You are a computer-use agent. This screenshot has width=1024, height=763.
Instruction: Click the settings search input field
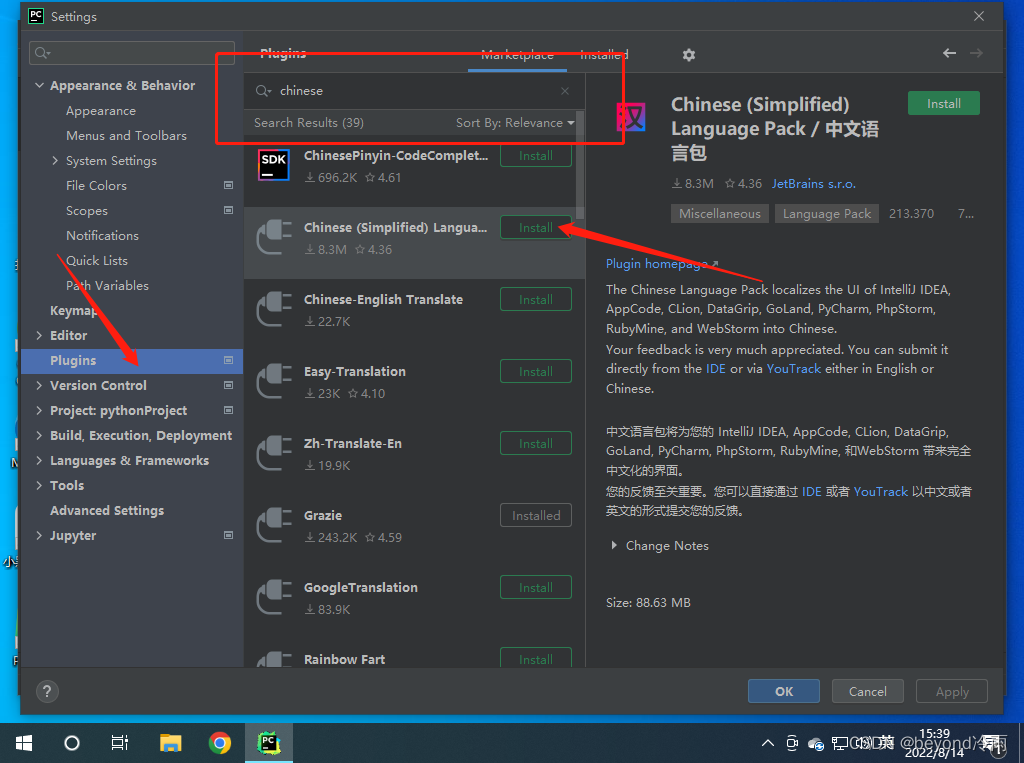(132, 53)
